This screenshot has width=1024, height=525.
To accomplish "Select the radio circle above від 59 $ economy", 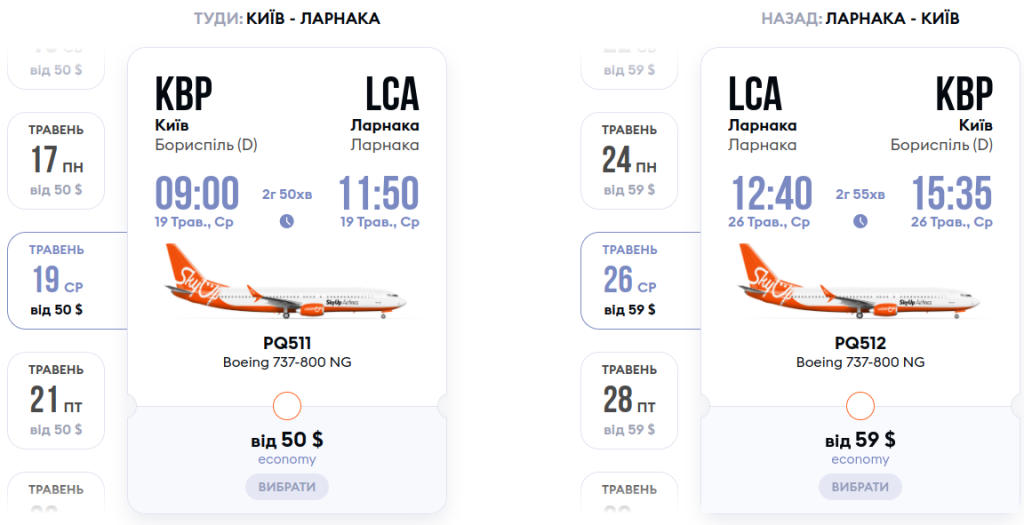I will (860, 406).
